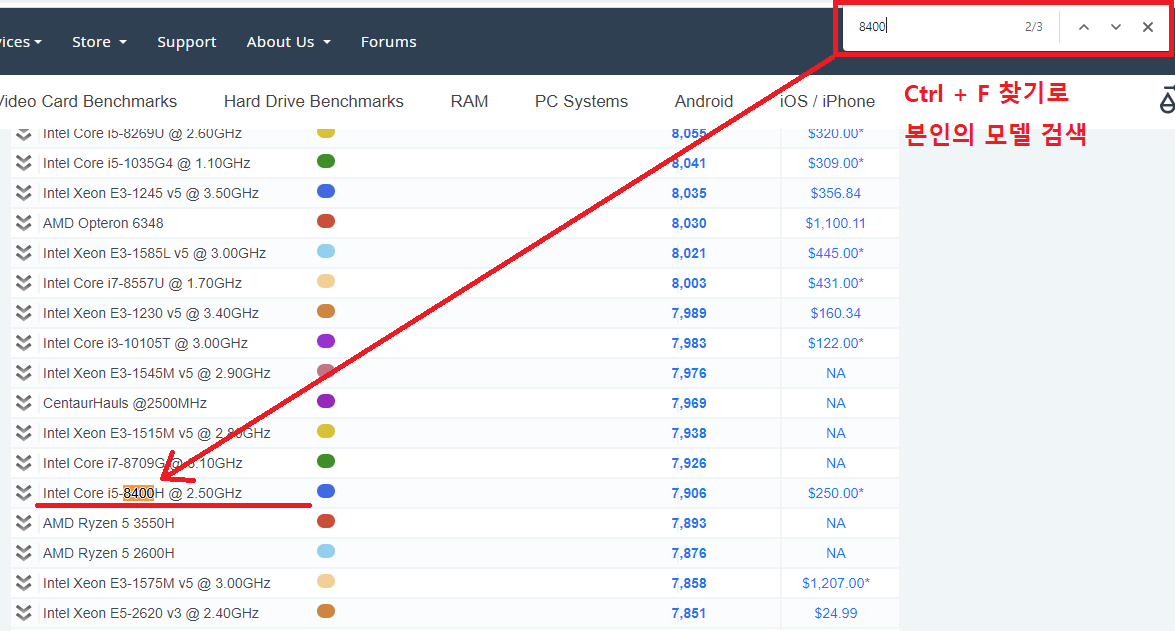Switch to RAM benchmarks tab
Image resolution: width=1175 pixels, height=631 pixels.
tap(469, 101)
